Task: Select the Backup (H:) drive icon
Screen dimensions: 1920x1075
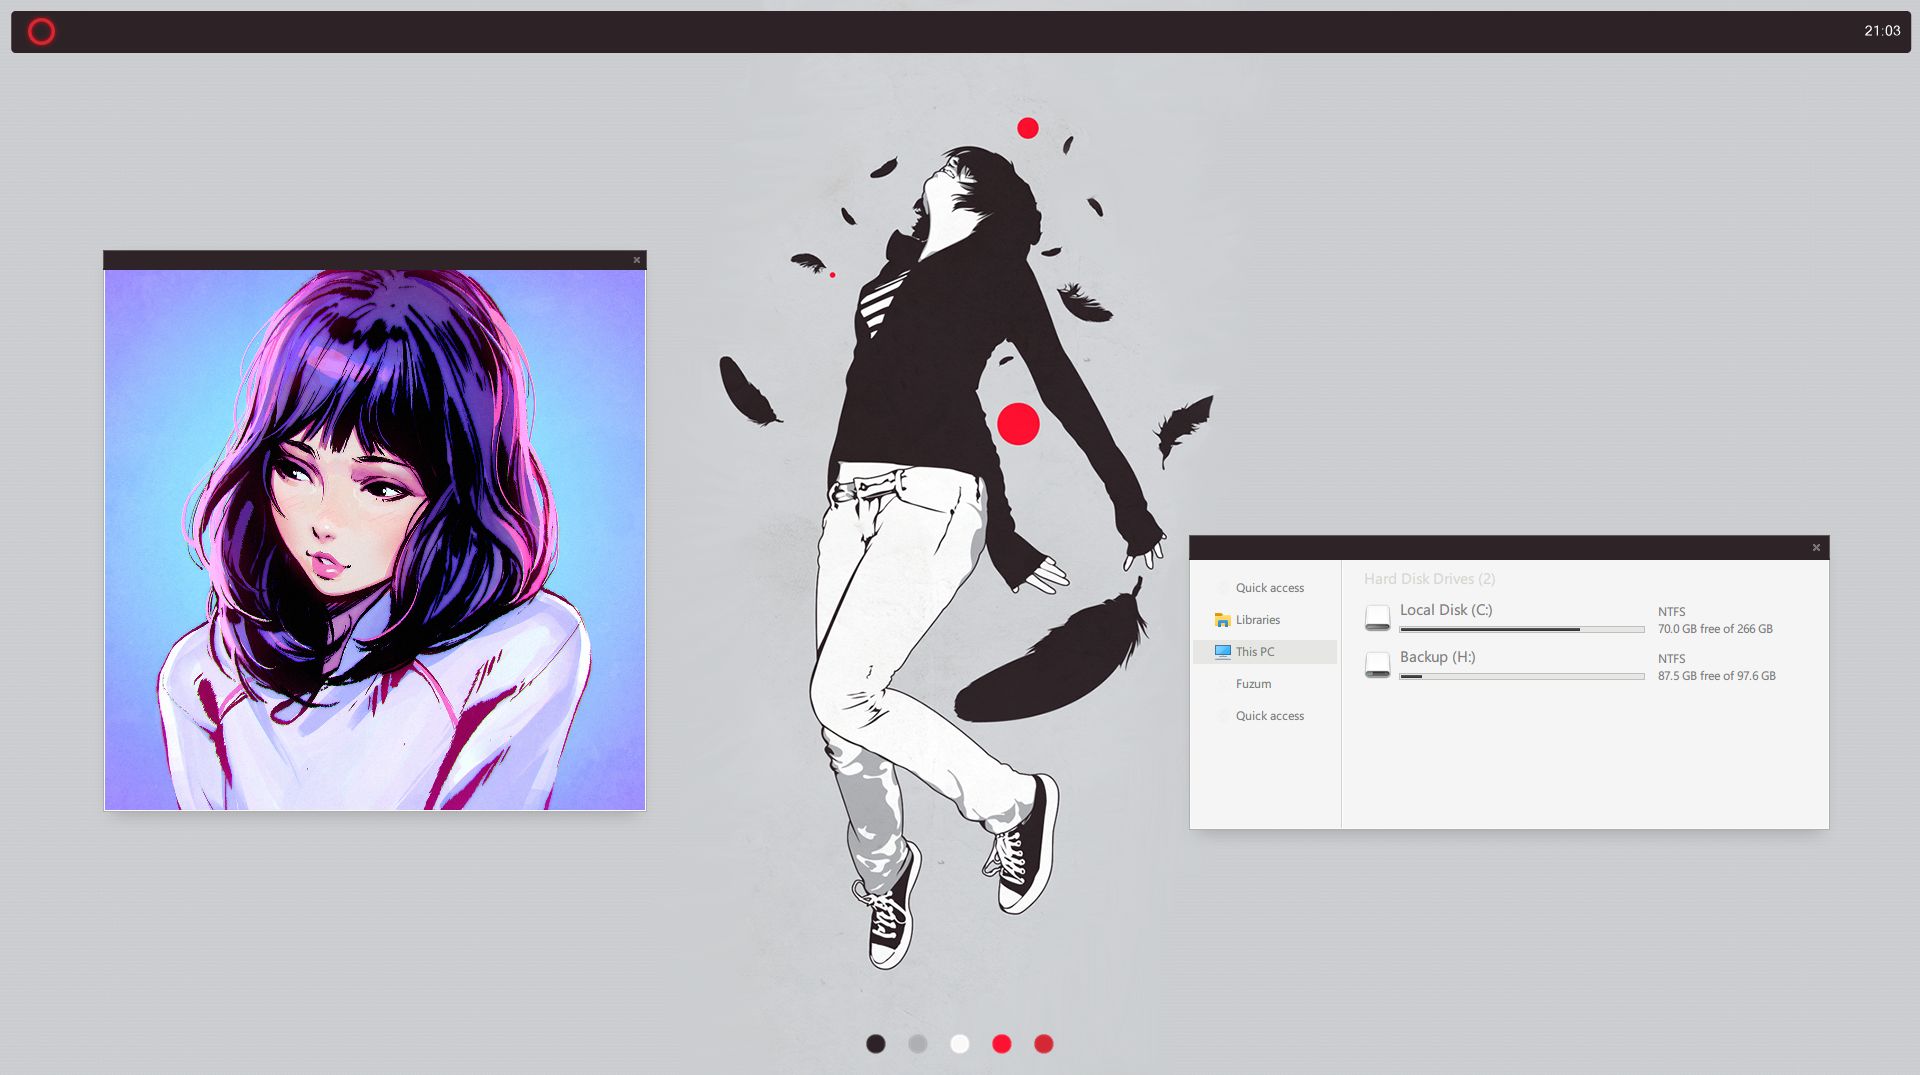Action: [x=1377, y=665]
